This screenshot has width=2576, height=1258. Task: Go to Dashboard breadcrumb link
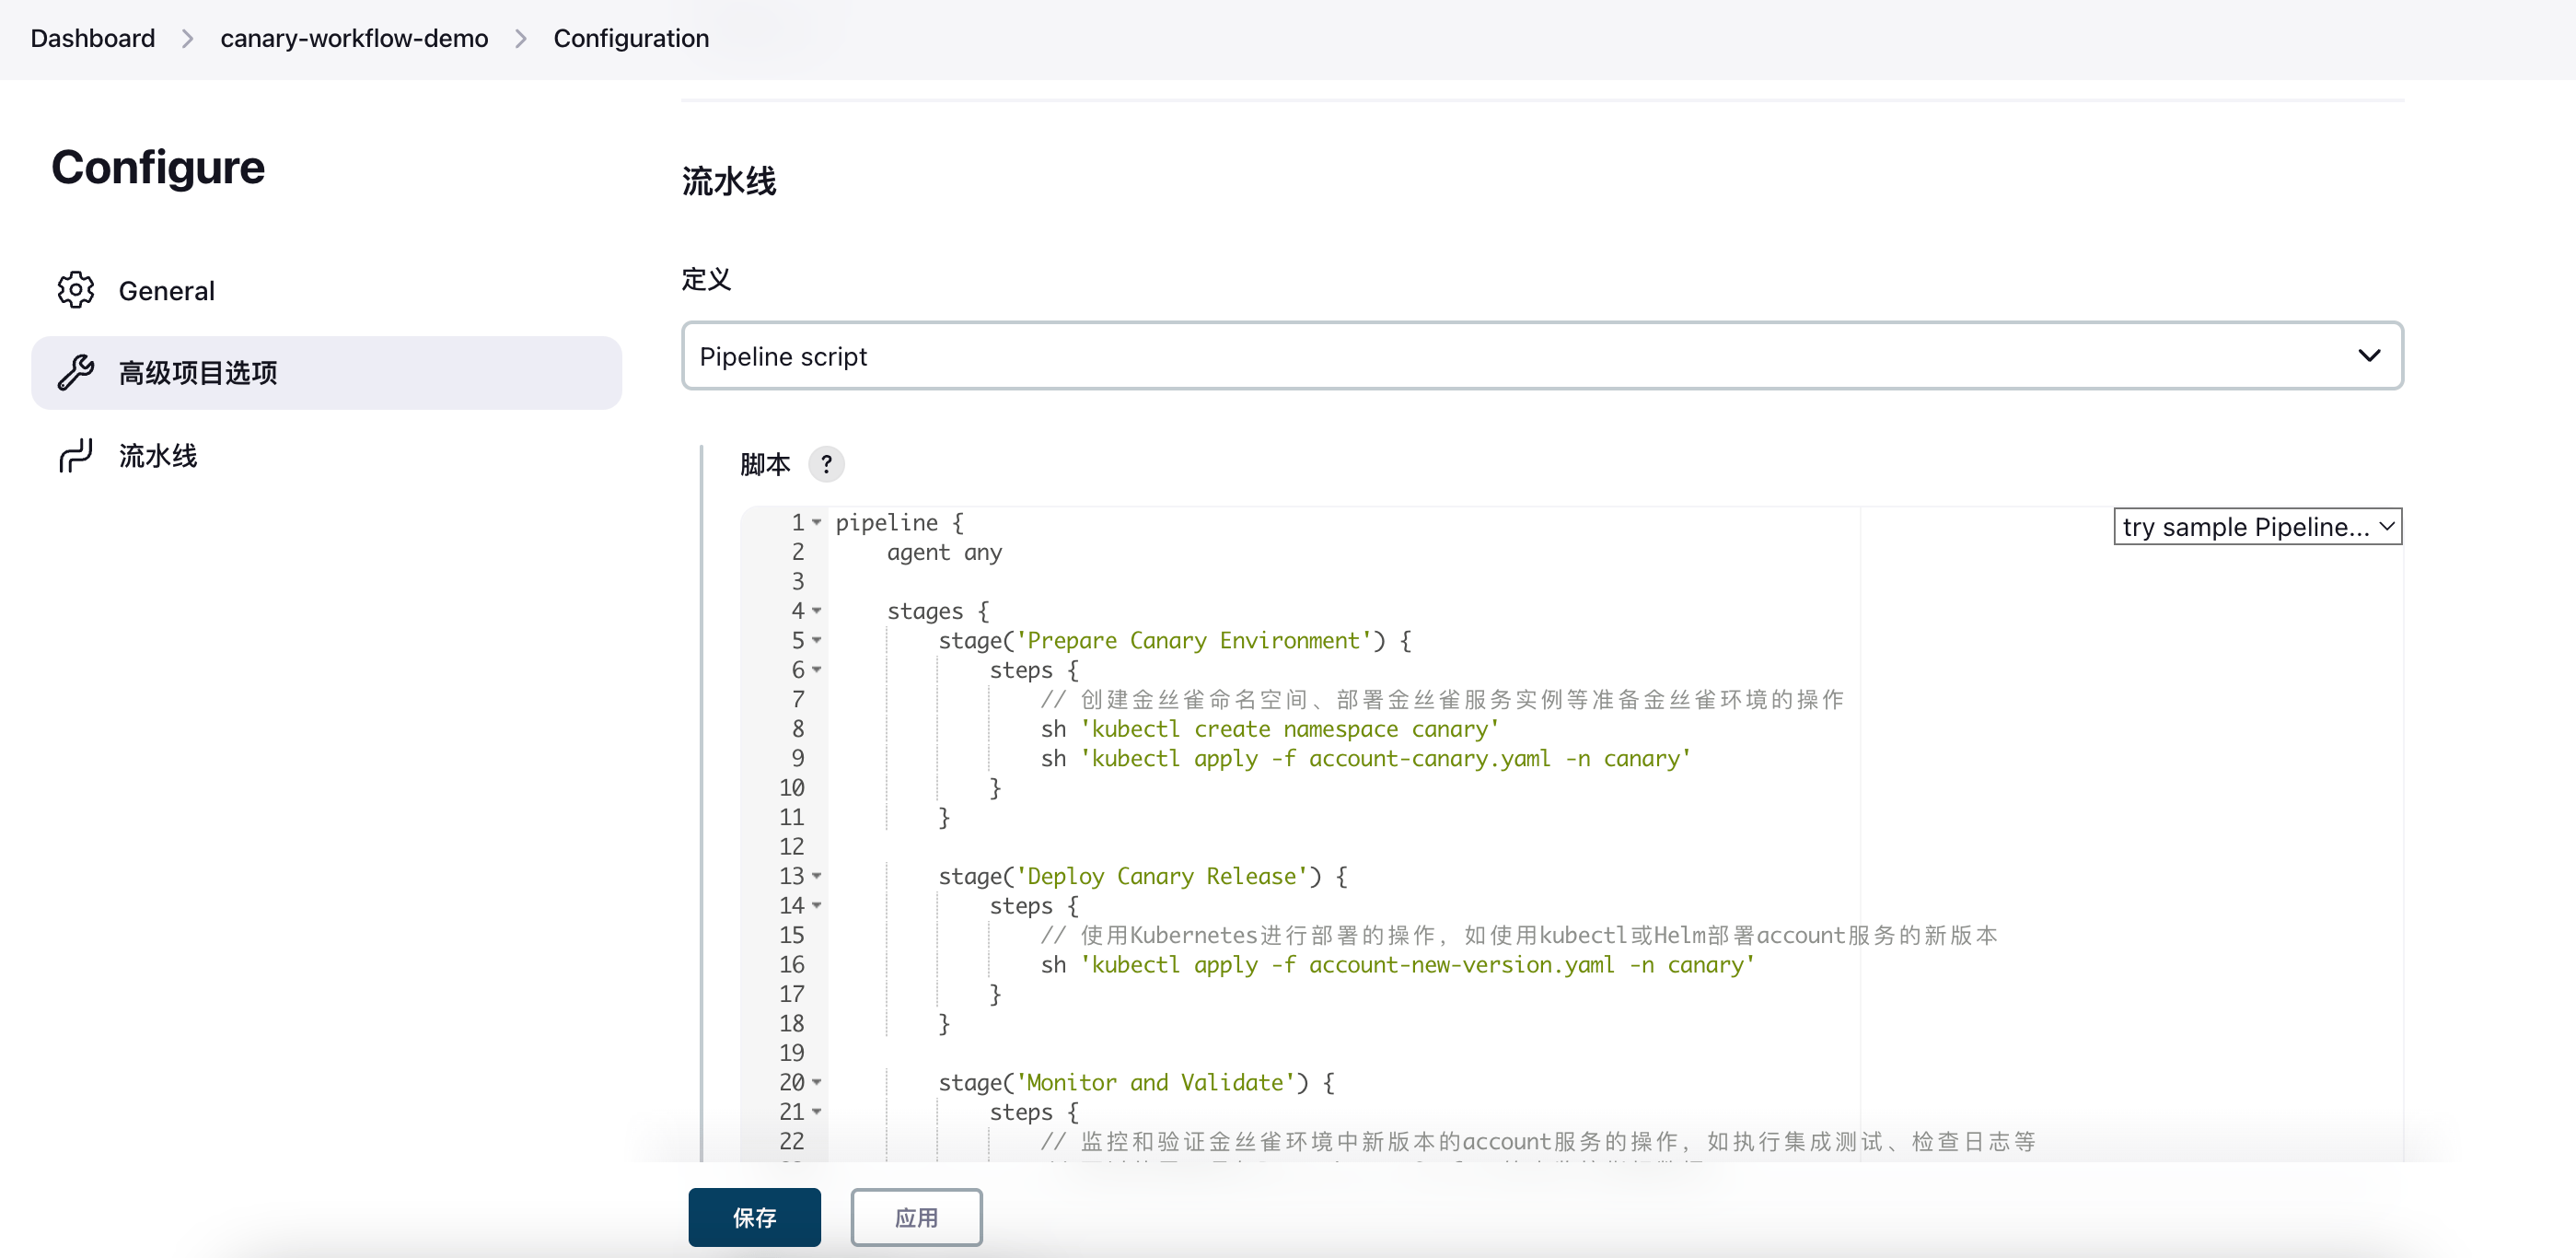coord(92,38)
